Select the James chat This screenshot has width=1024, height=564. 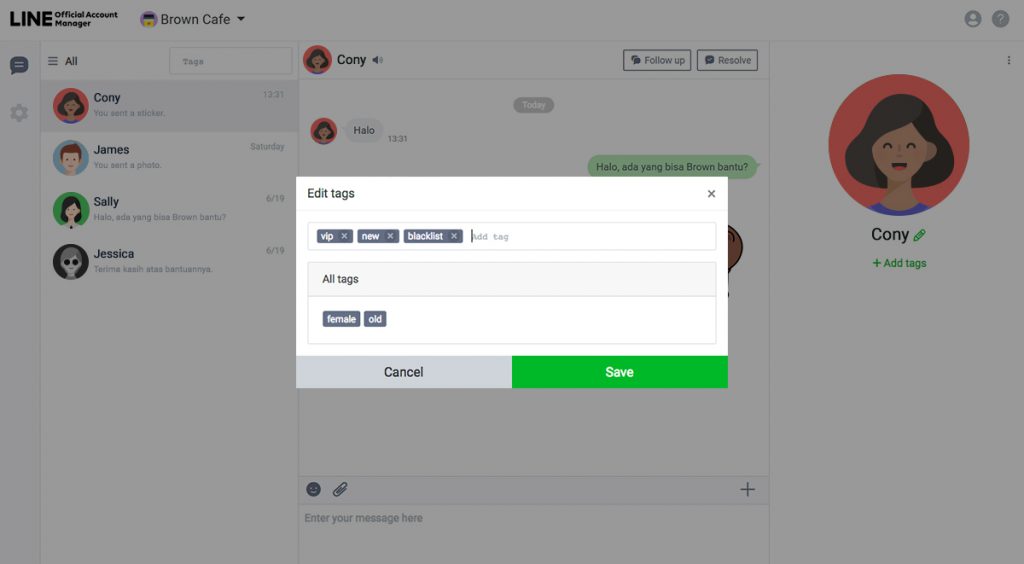click(170, 157)
